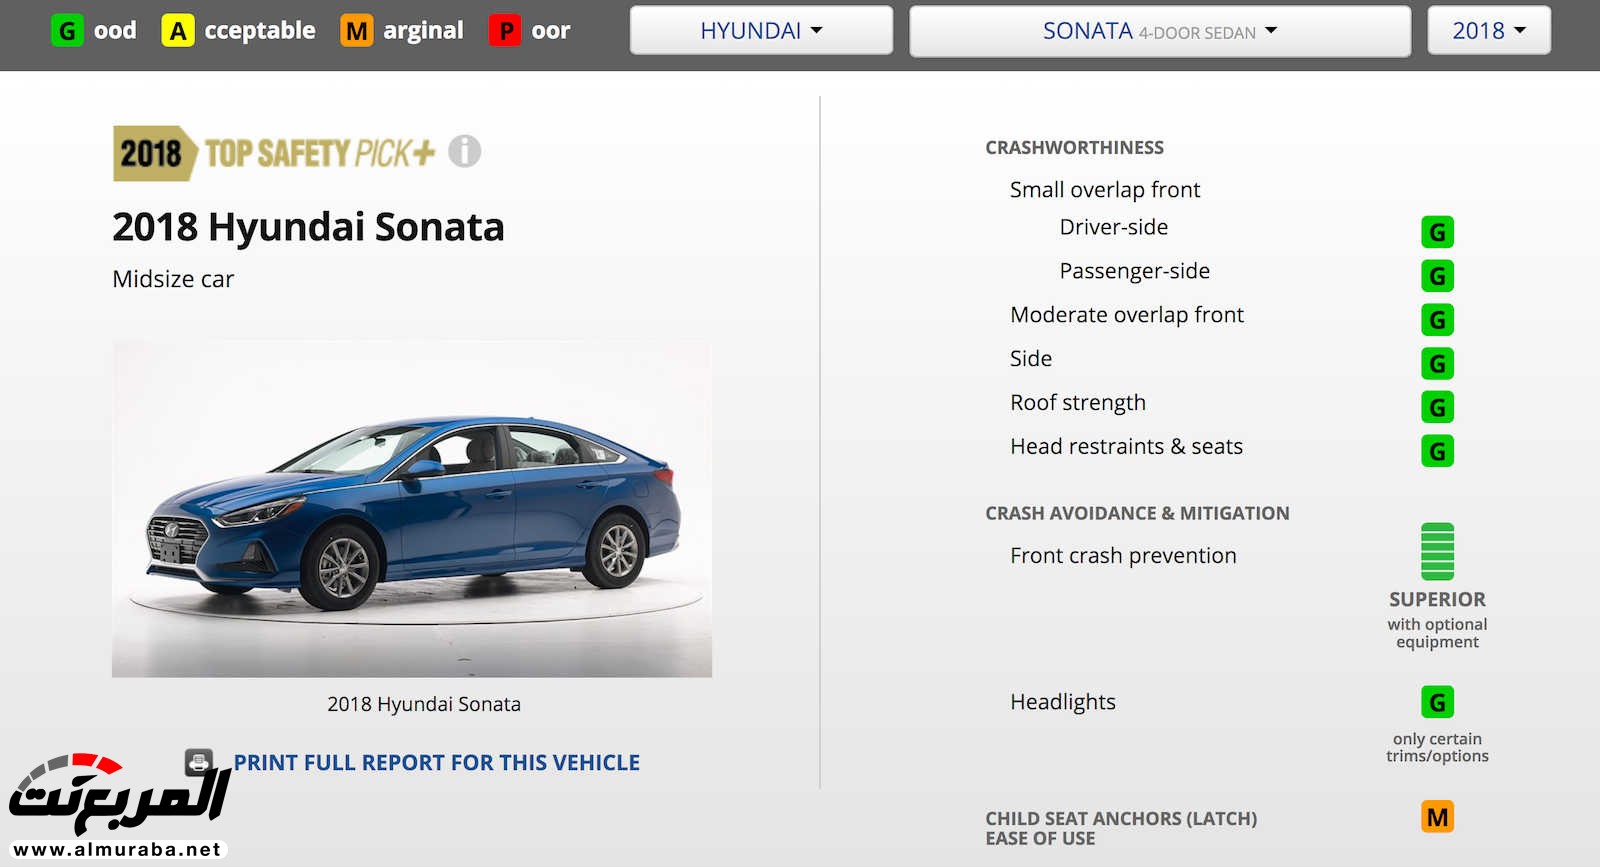Click the green G legend icon
This screenshot has width=1600, height=867.
pos(67,31)
